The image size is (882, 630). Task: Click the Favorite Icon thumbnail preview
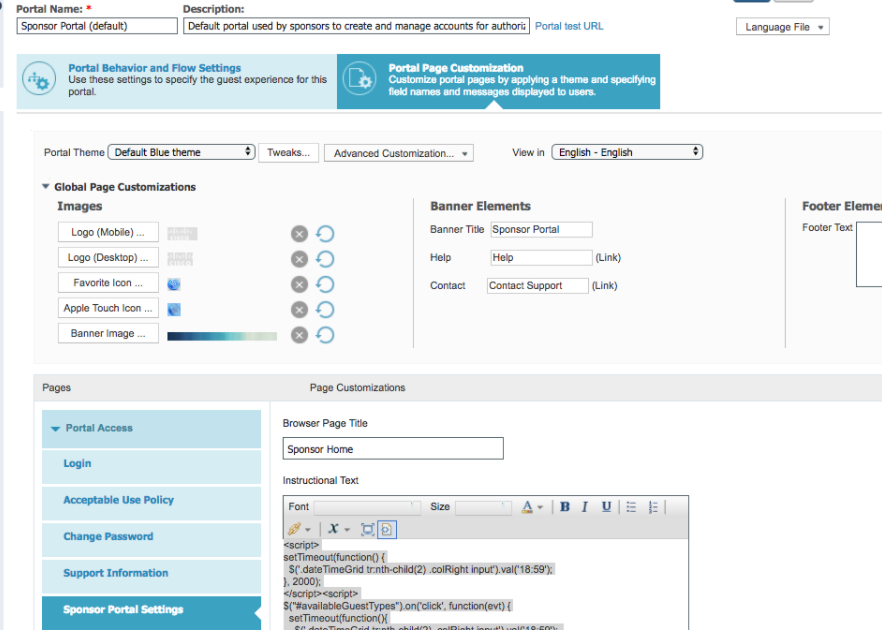click(x=174, y=284)
